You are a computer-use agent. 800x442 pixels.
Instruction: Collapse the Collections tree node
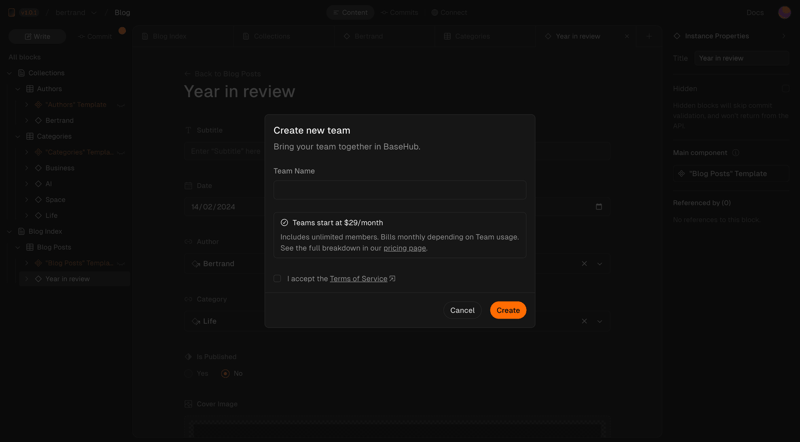[9, 73]
